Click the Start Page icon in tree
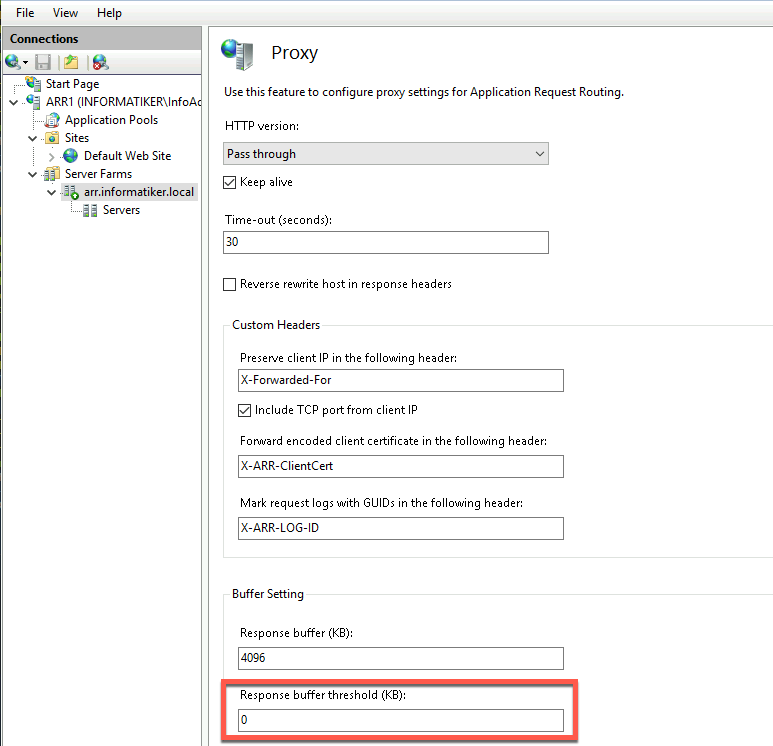Viewport: 773px width, 746px height. 33,84
